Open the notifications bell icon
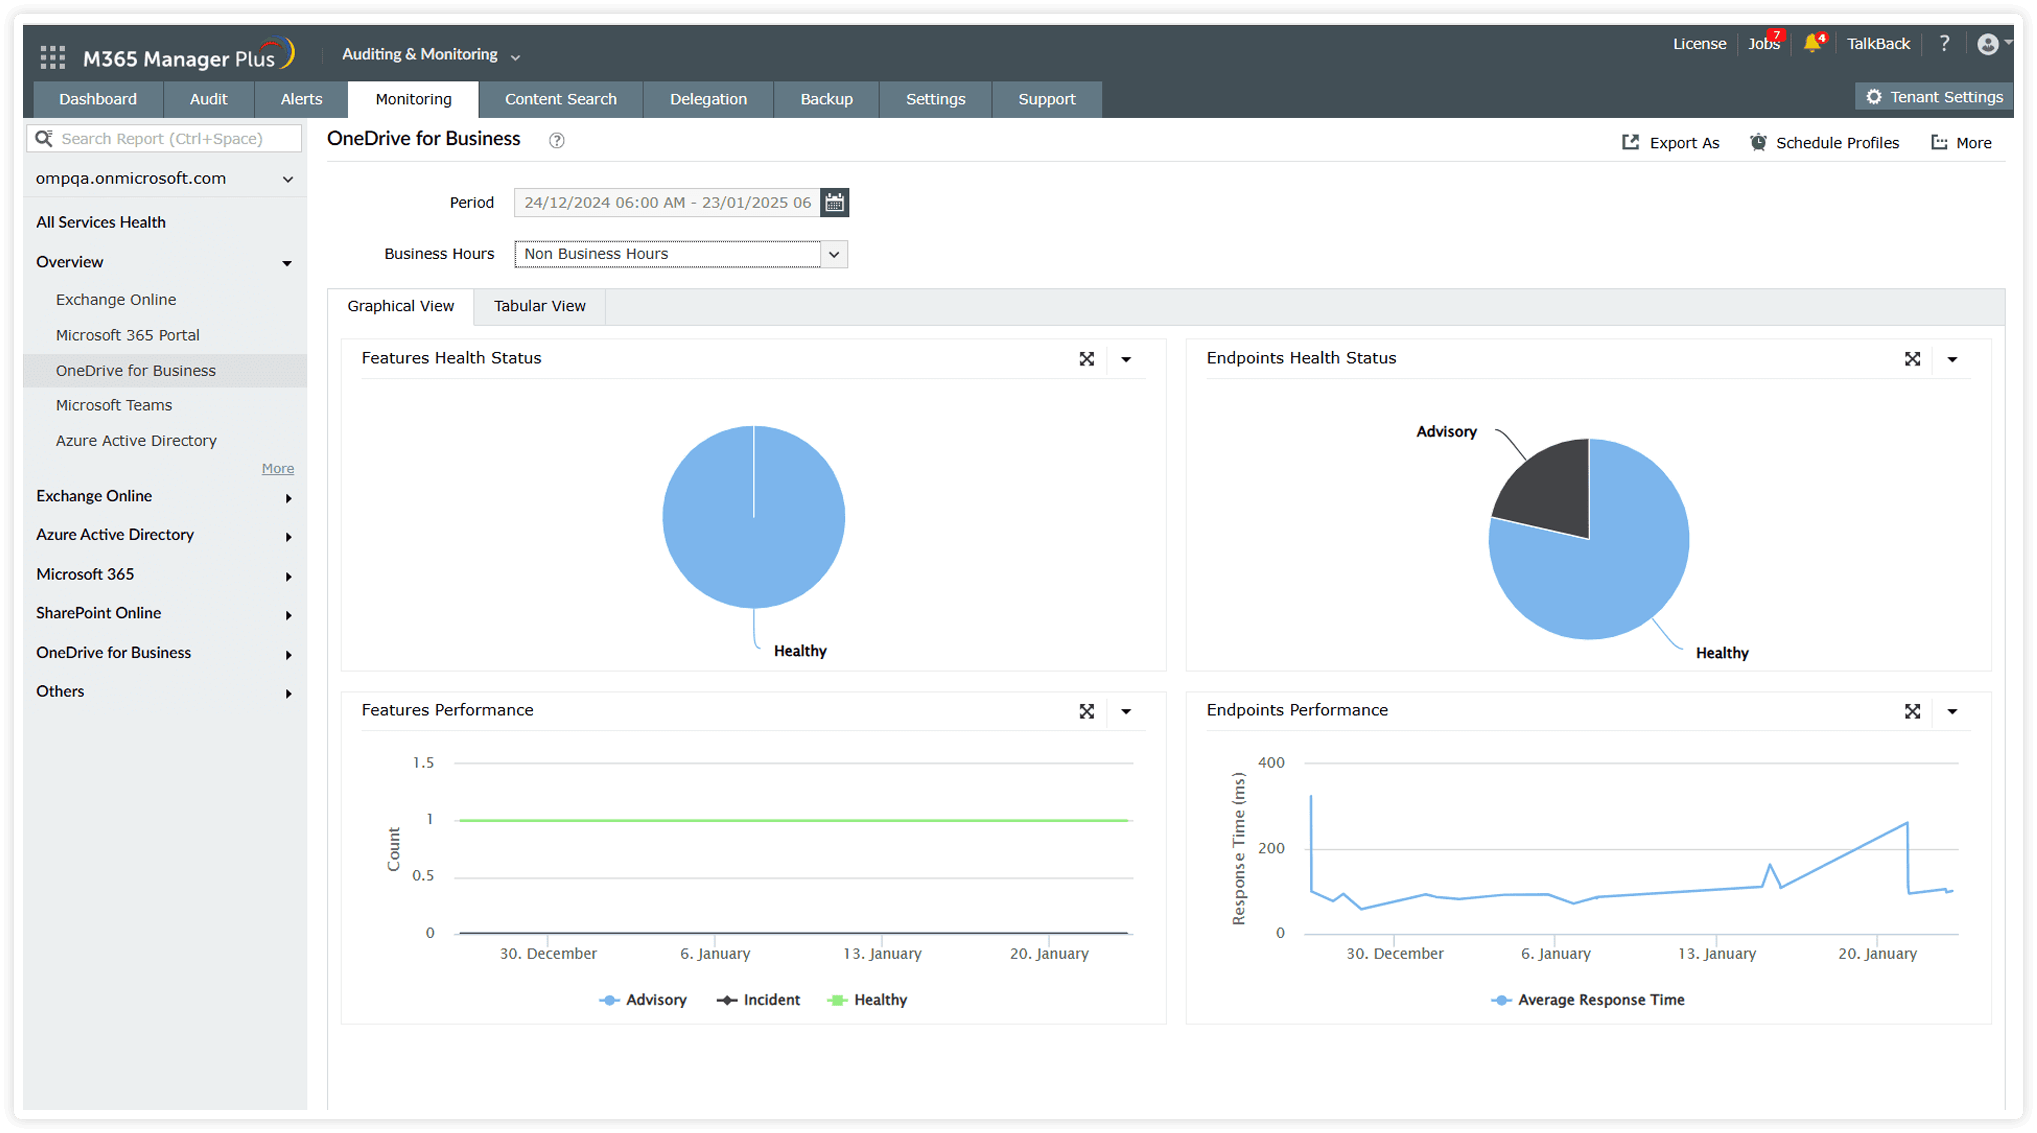2037x1133 pixels. click(1813, 43)
